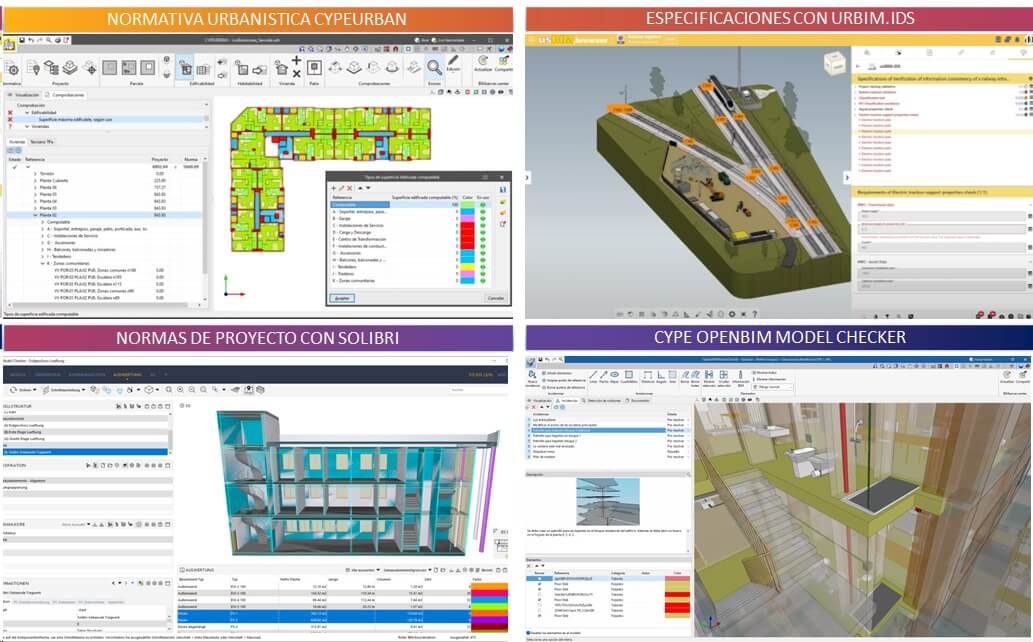Click the green Comunitario color swatch

point(467,205)
